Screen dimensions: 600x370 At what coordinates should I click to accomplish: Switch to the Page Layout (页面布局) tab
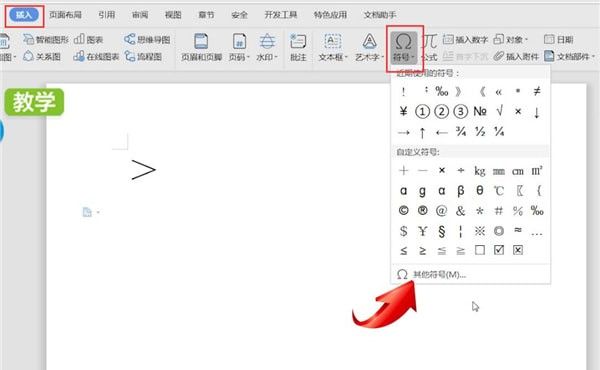(65, 15)
